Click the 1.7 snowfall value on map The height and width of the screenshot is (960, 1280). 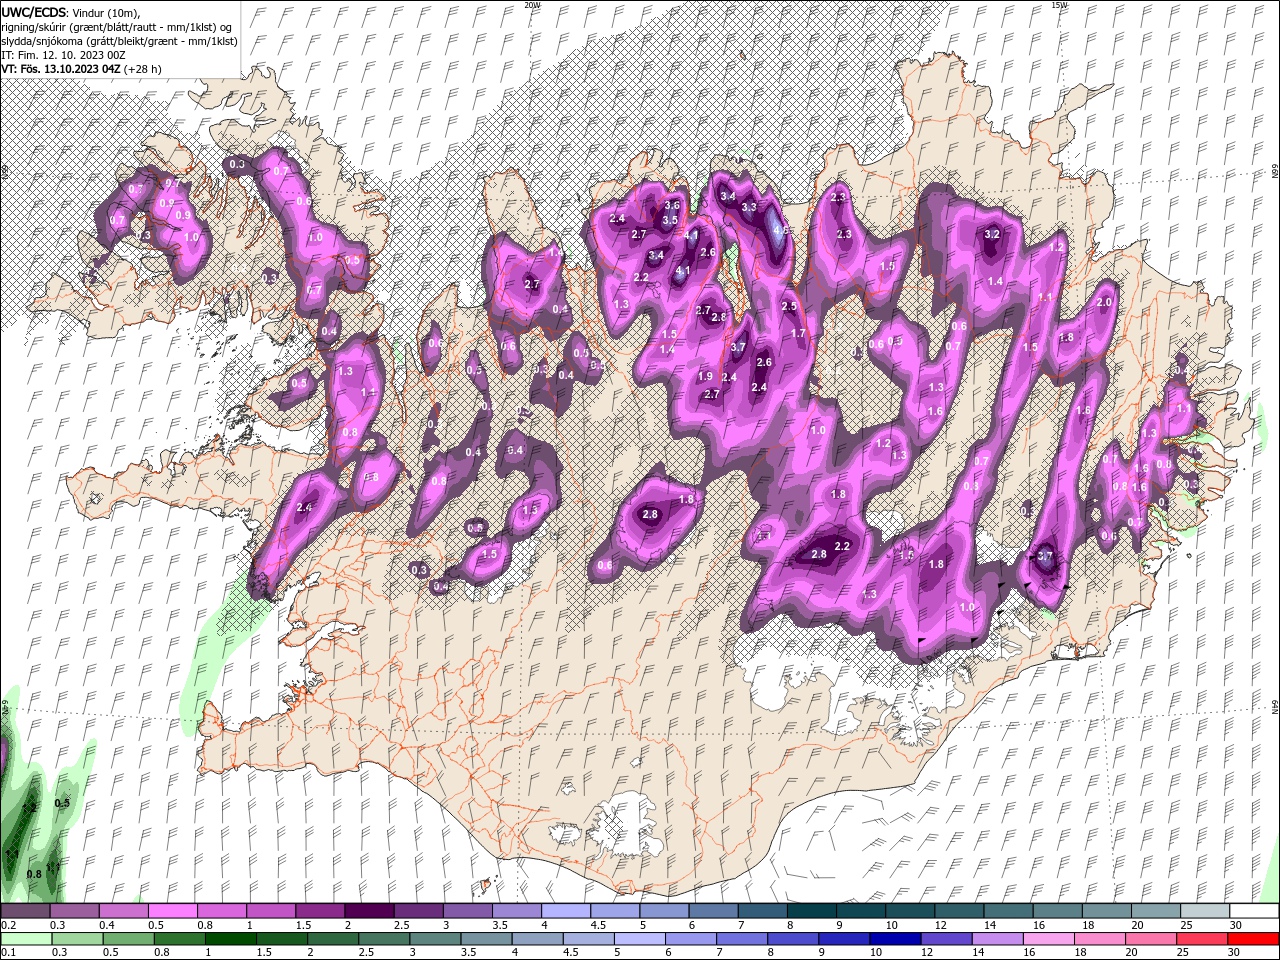[798, 333]
